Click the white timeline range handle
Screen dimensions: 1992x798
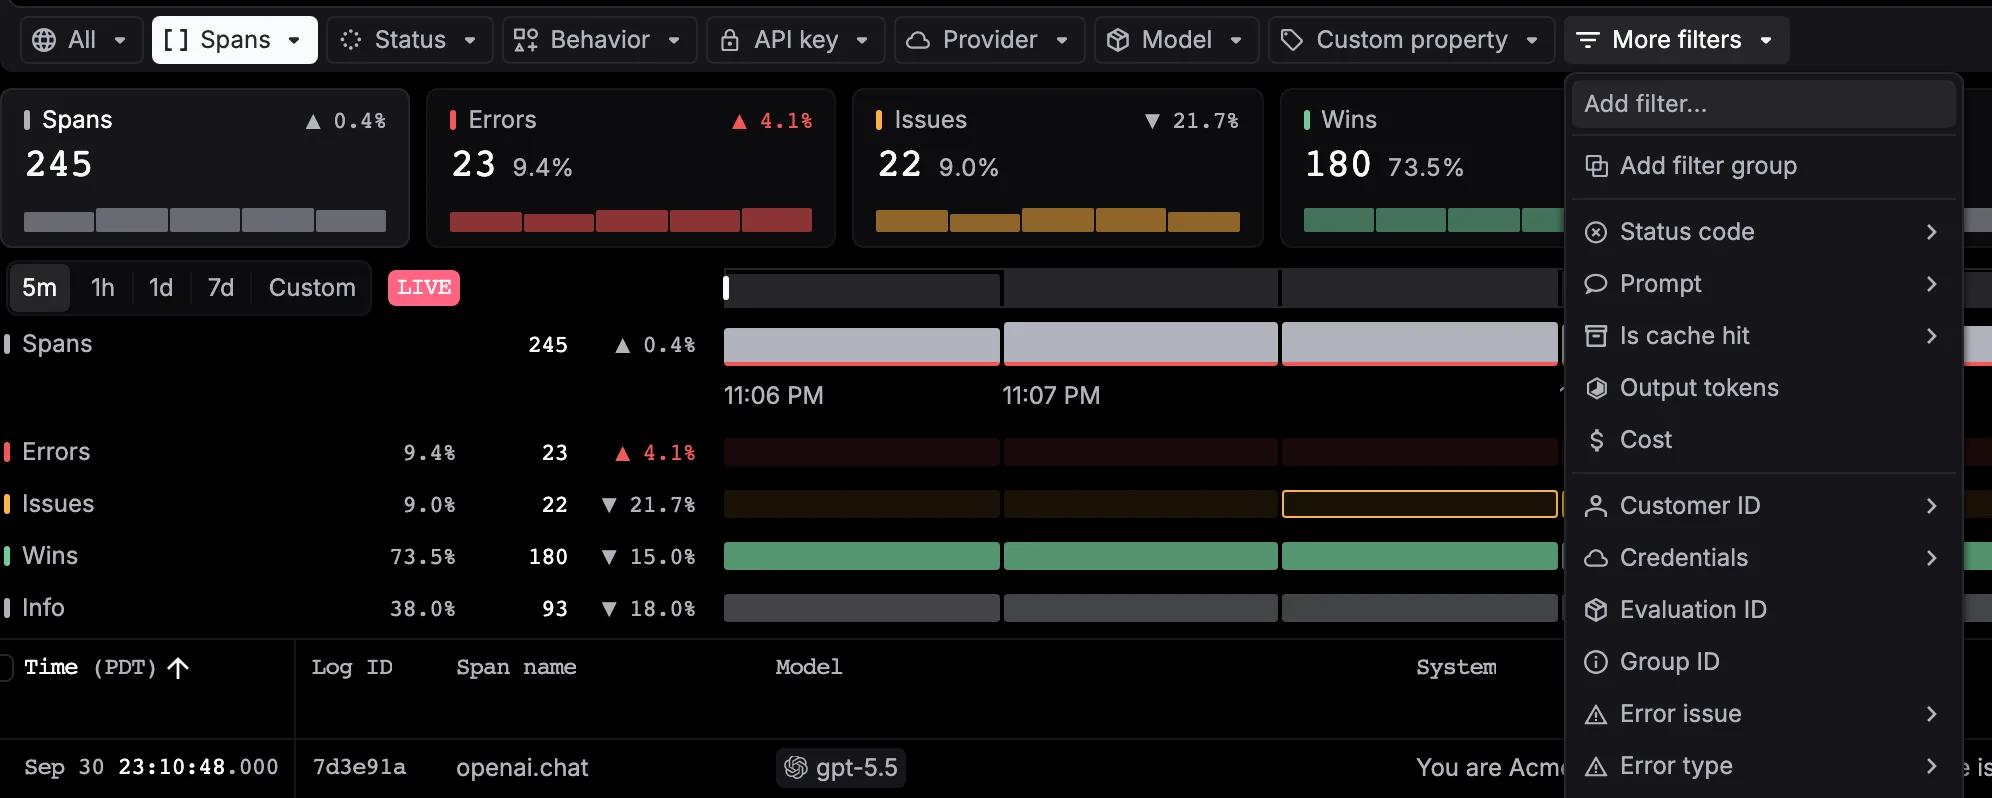(726, 288)
